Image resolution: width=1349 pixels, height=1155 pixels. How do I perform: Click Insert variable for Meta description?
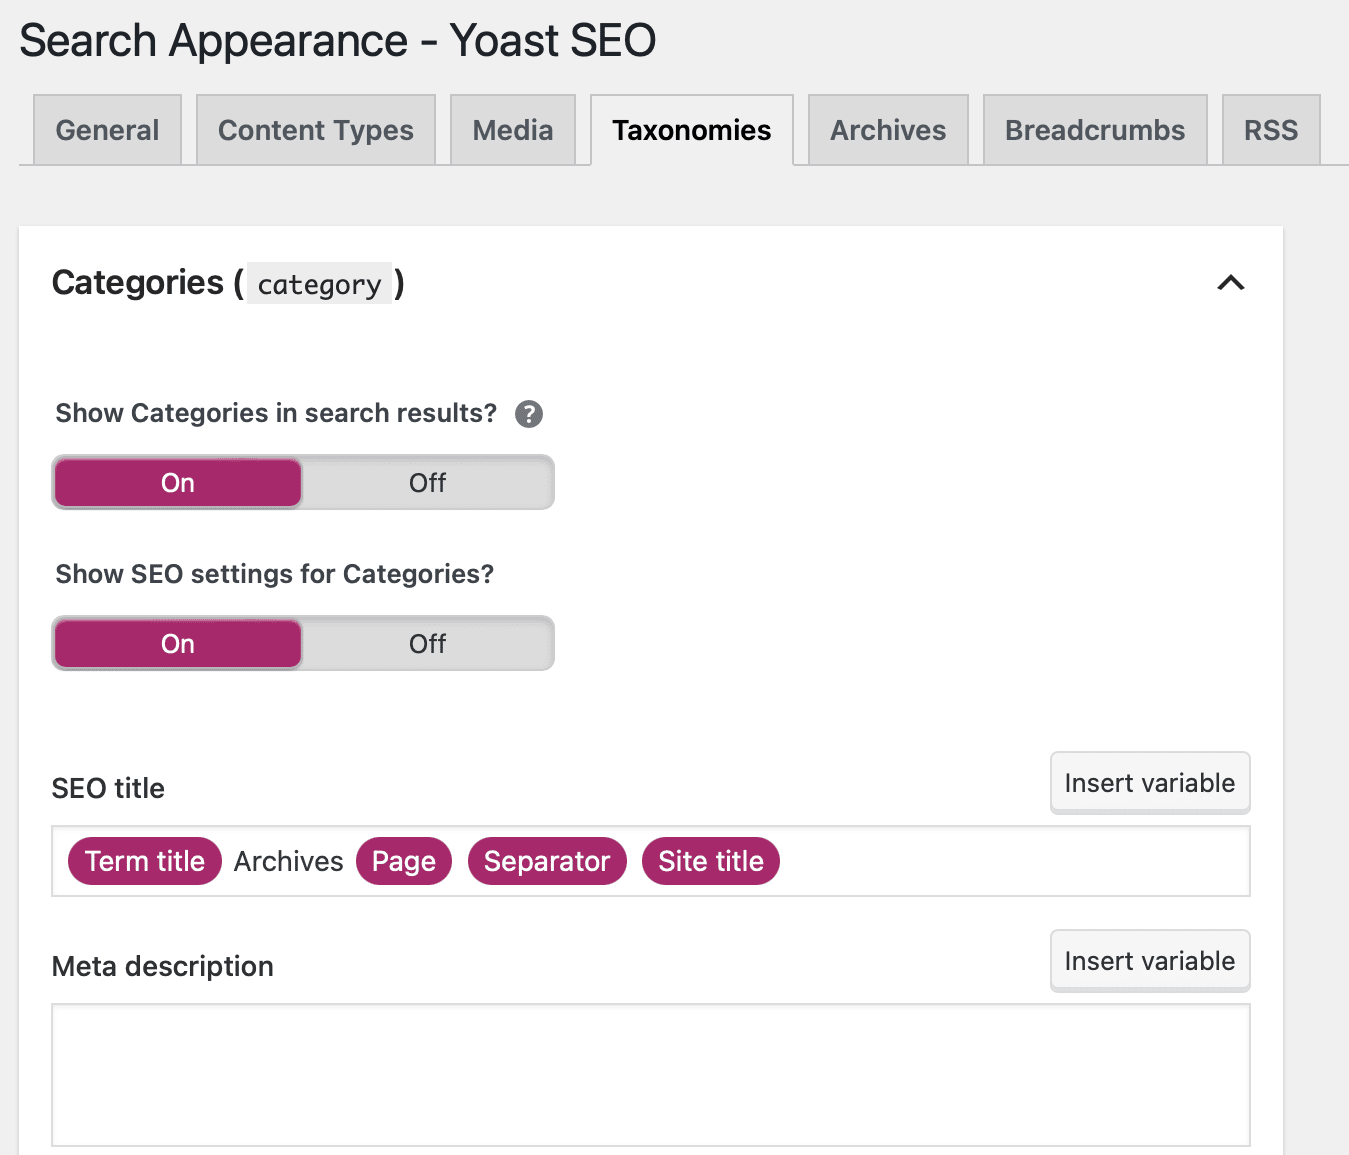click(x=1149, y=960)
